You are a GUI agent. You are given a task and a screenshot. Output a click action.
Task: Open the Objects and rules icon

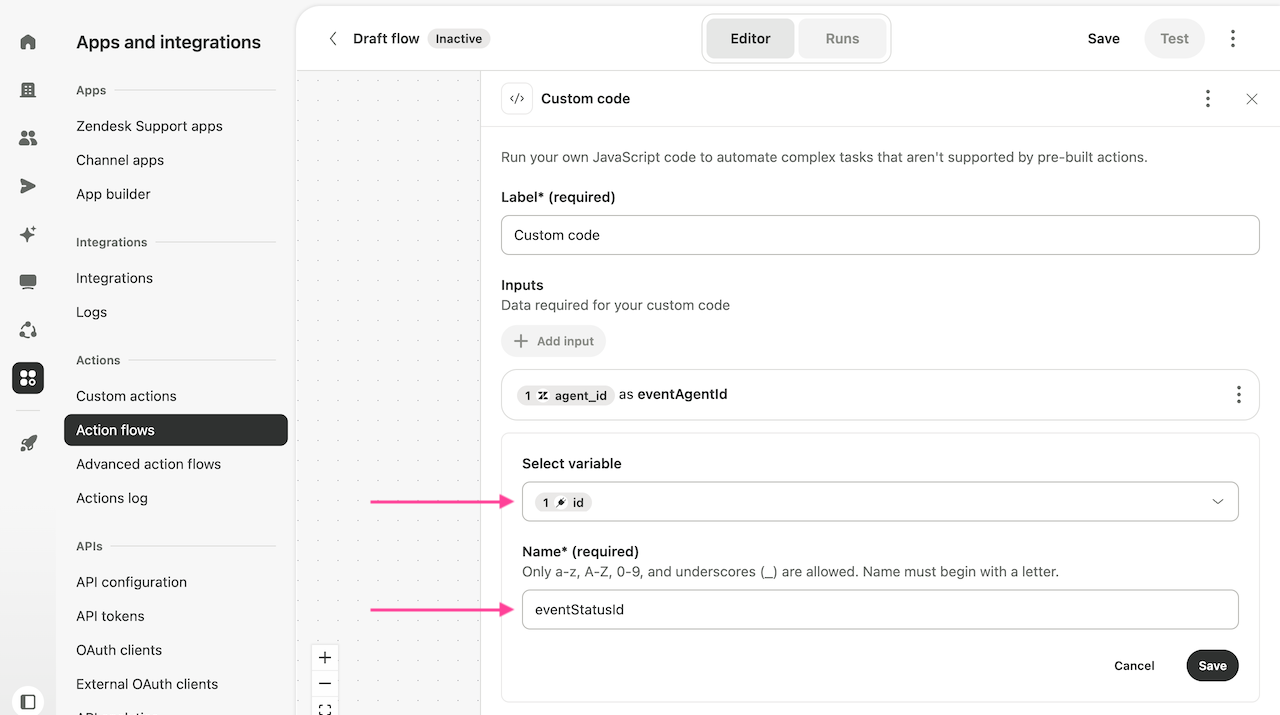[28, 330]
